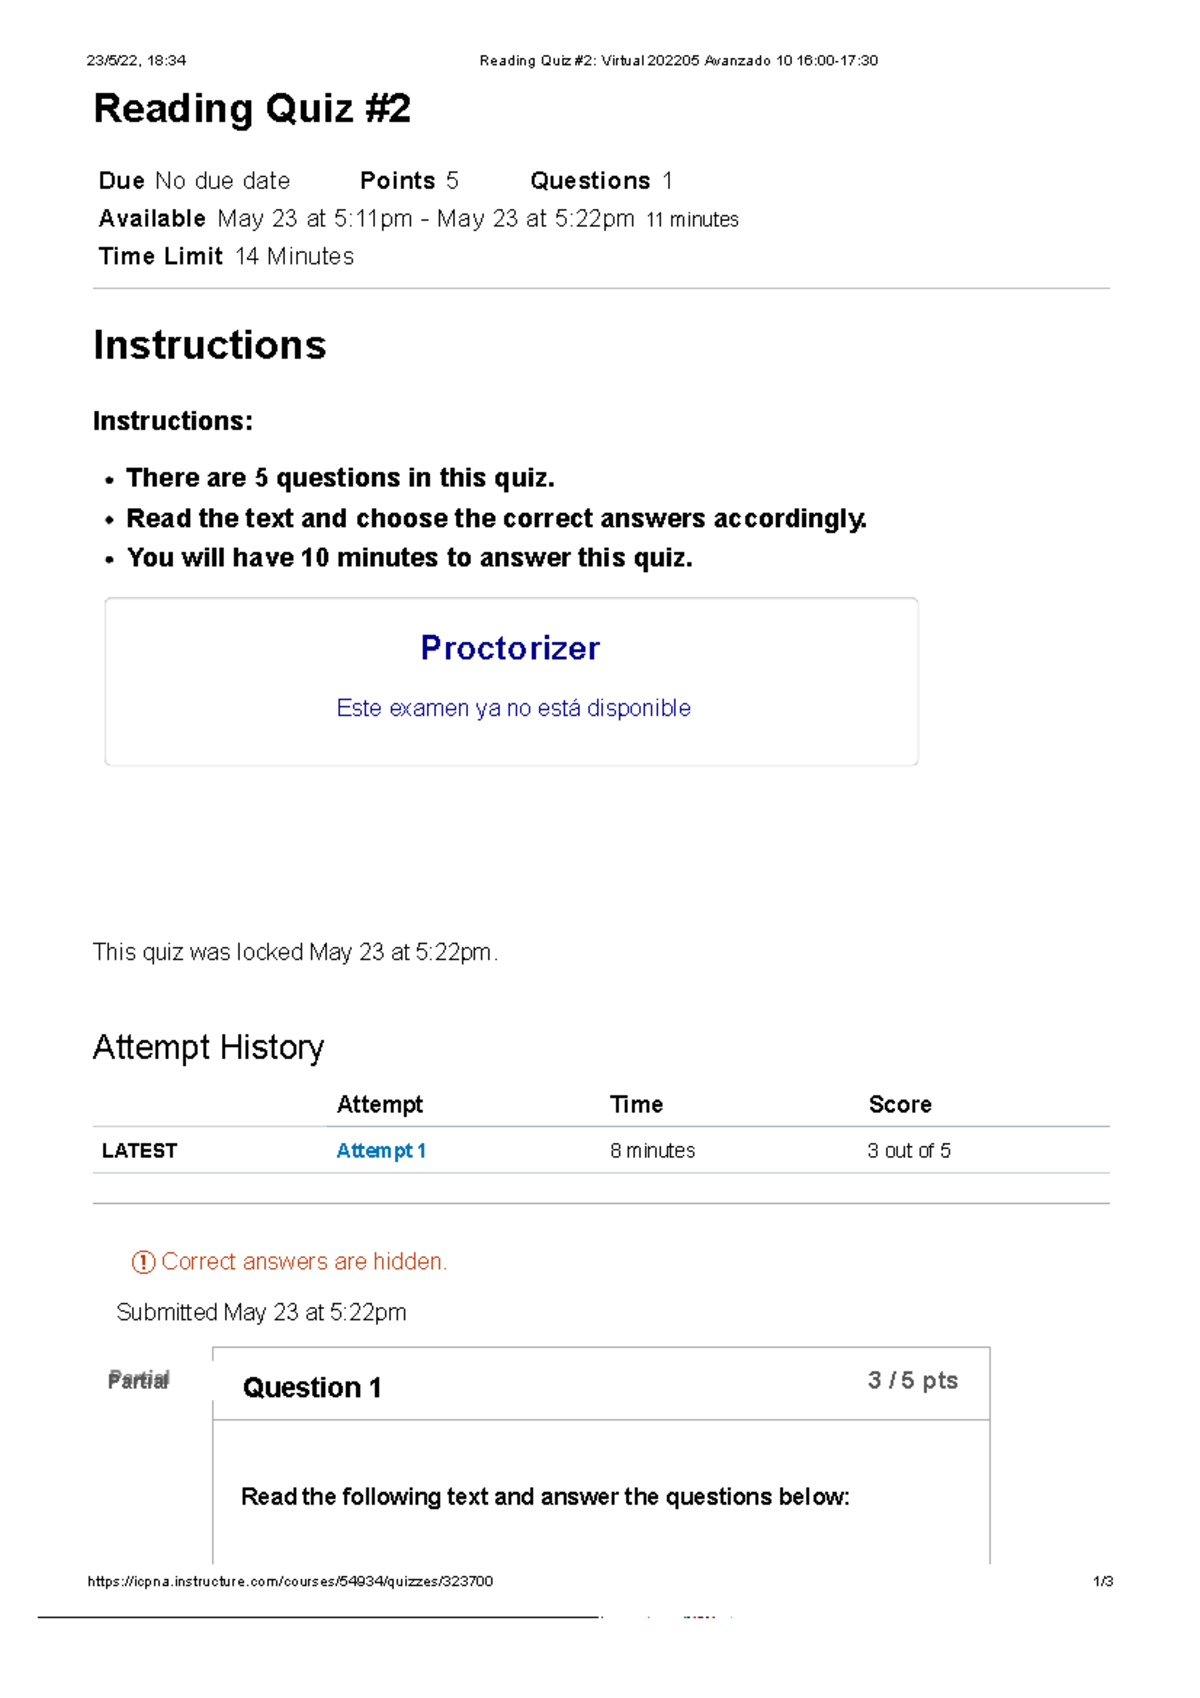Click the Attempt History heading
Screen dimensions: 1200x1698
pyautogui.click(x=208, y=1047)
